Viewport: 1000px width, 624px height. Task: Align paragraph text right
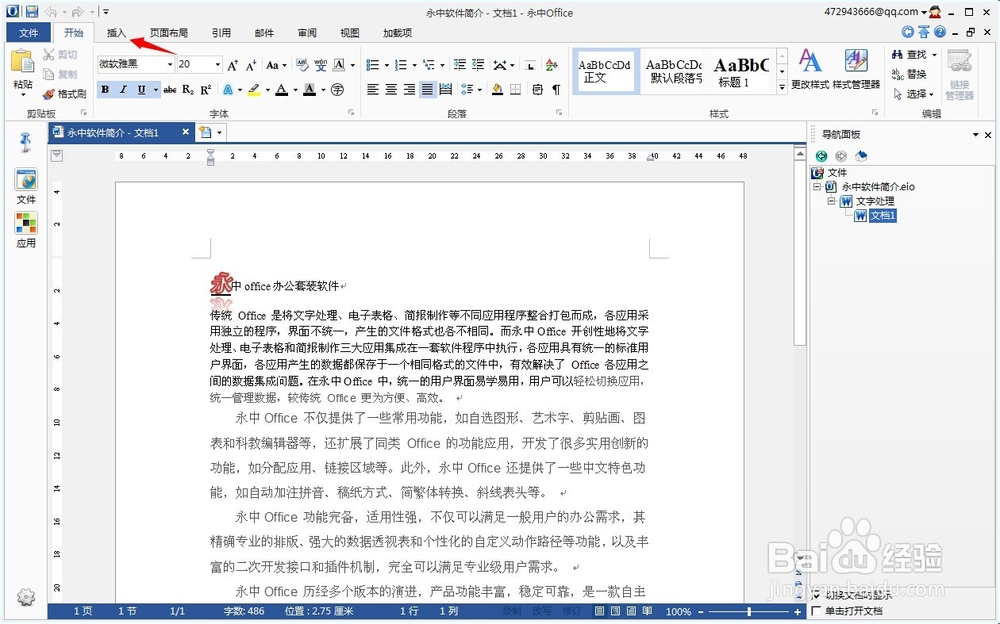(409, 89)
